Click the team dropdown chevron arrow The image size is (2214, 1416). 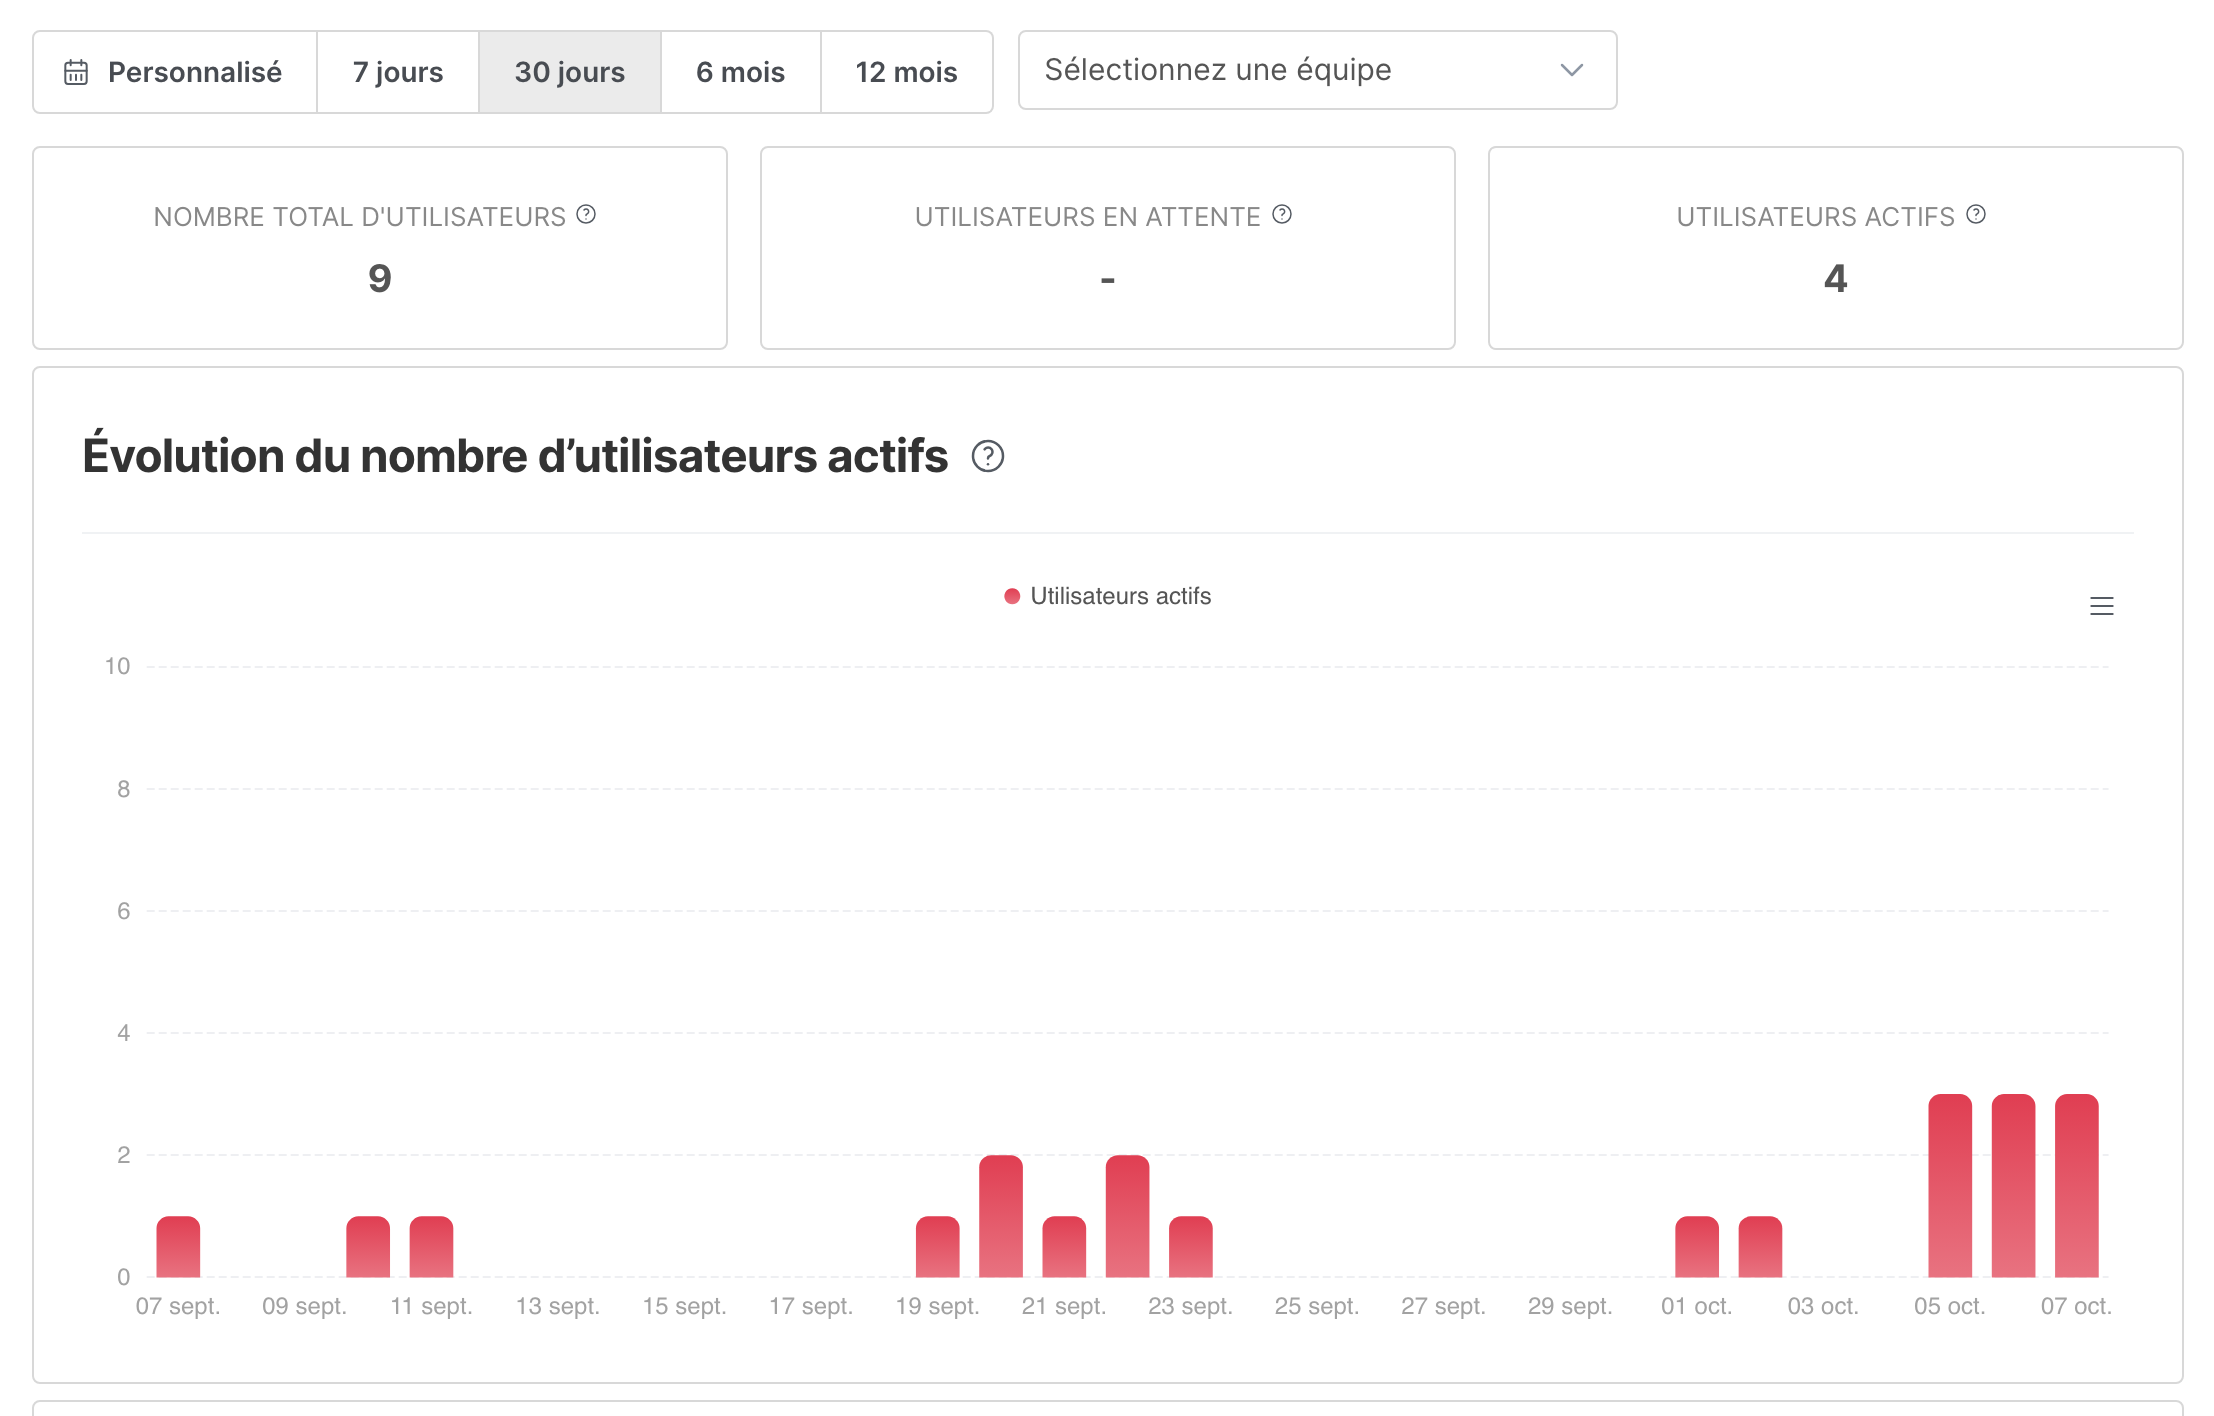[1572, 70]
